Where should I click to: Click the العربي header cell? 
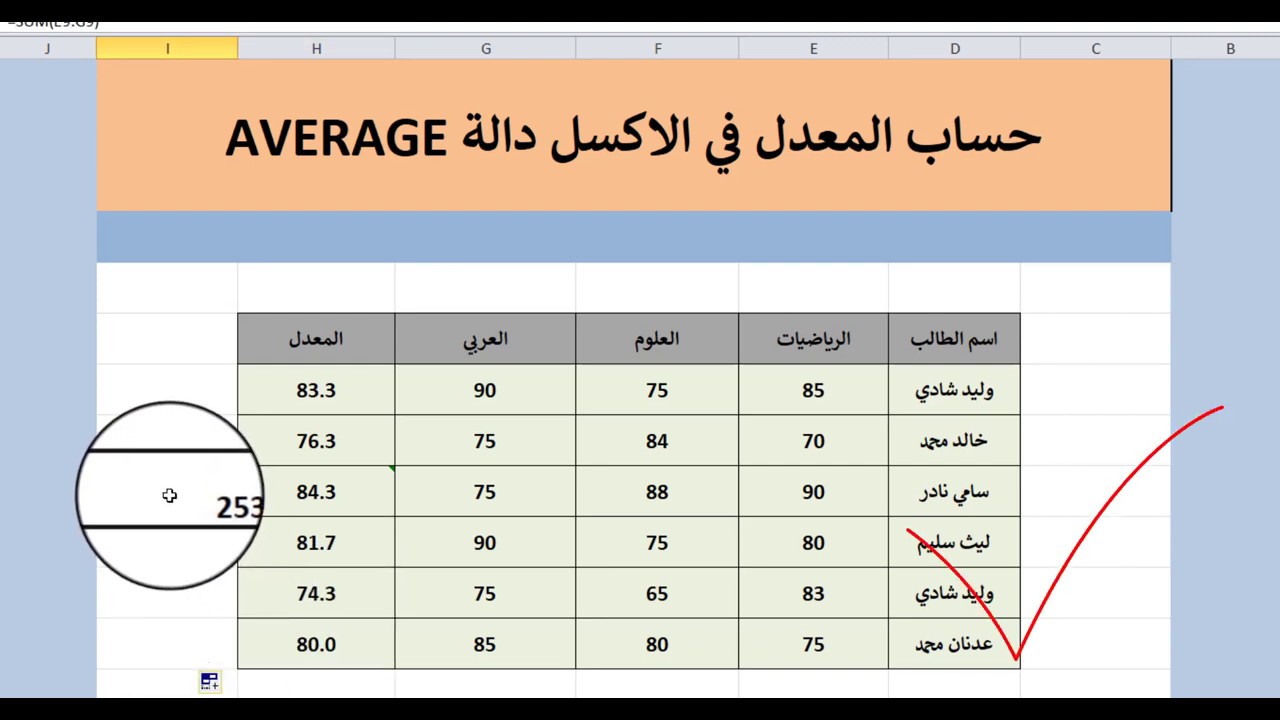tap(485, 339)
